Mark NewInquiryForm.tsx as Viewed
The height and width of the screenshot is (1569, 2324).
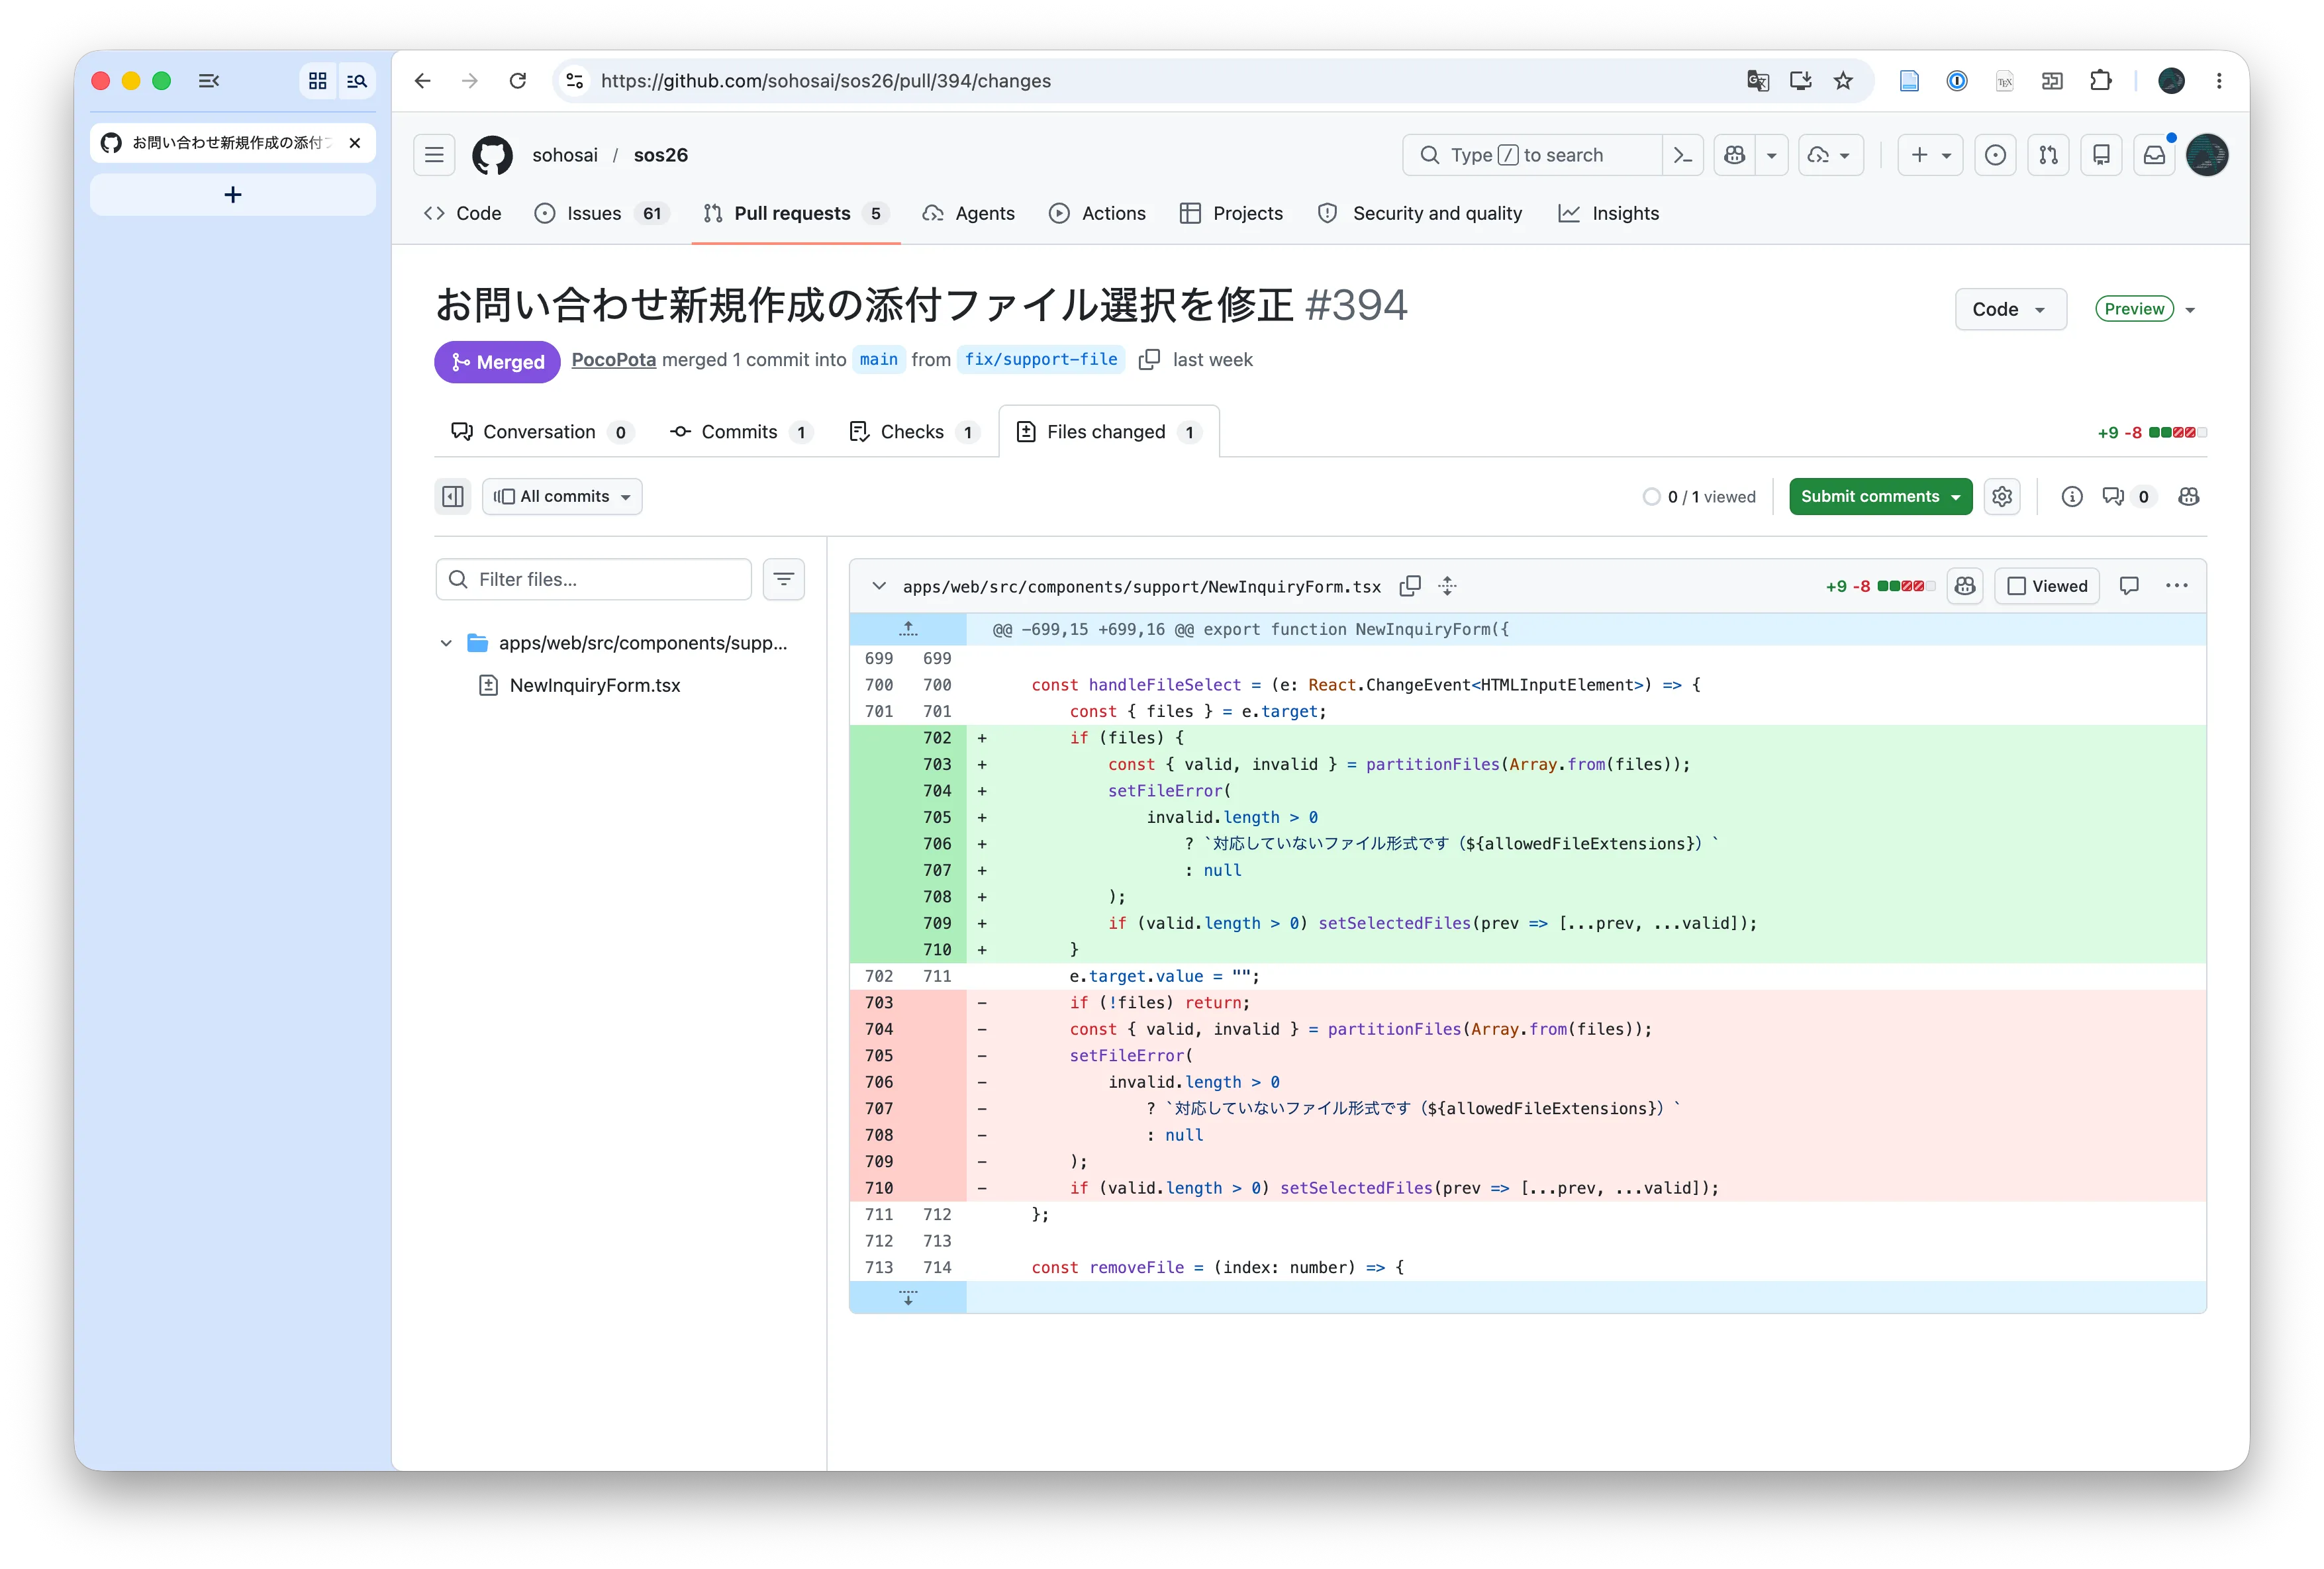[2047, 586]
